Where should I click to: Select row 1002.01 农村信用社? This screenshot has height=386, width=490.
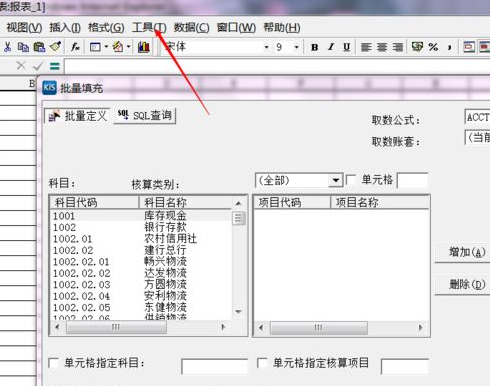pyautogui.click(x=141, y=239)
